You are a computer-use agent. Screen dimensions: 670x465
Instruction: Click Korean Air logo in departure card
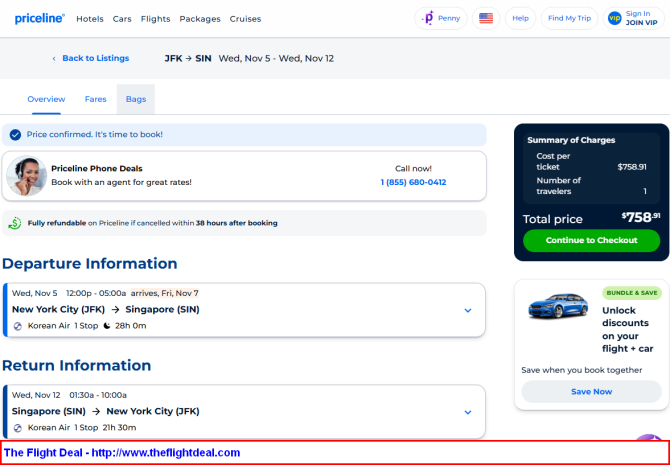tap(18, 326)
